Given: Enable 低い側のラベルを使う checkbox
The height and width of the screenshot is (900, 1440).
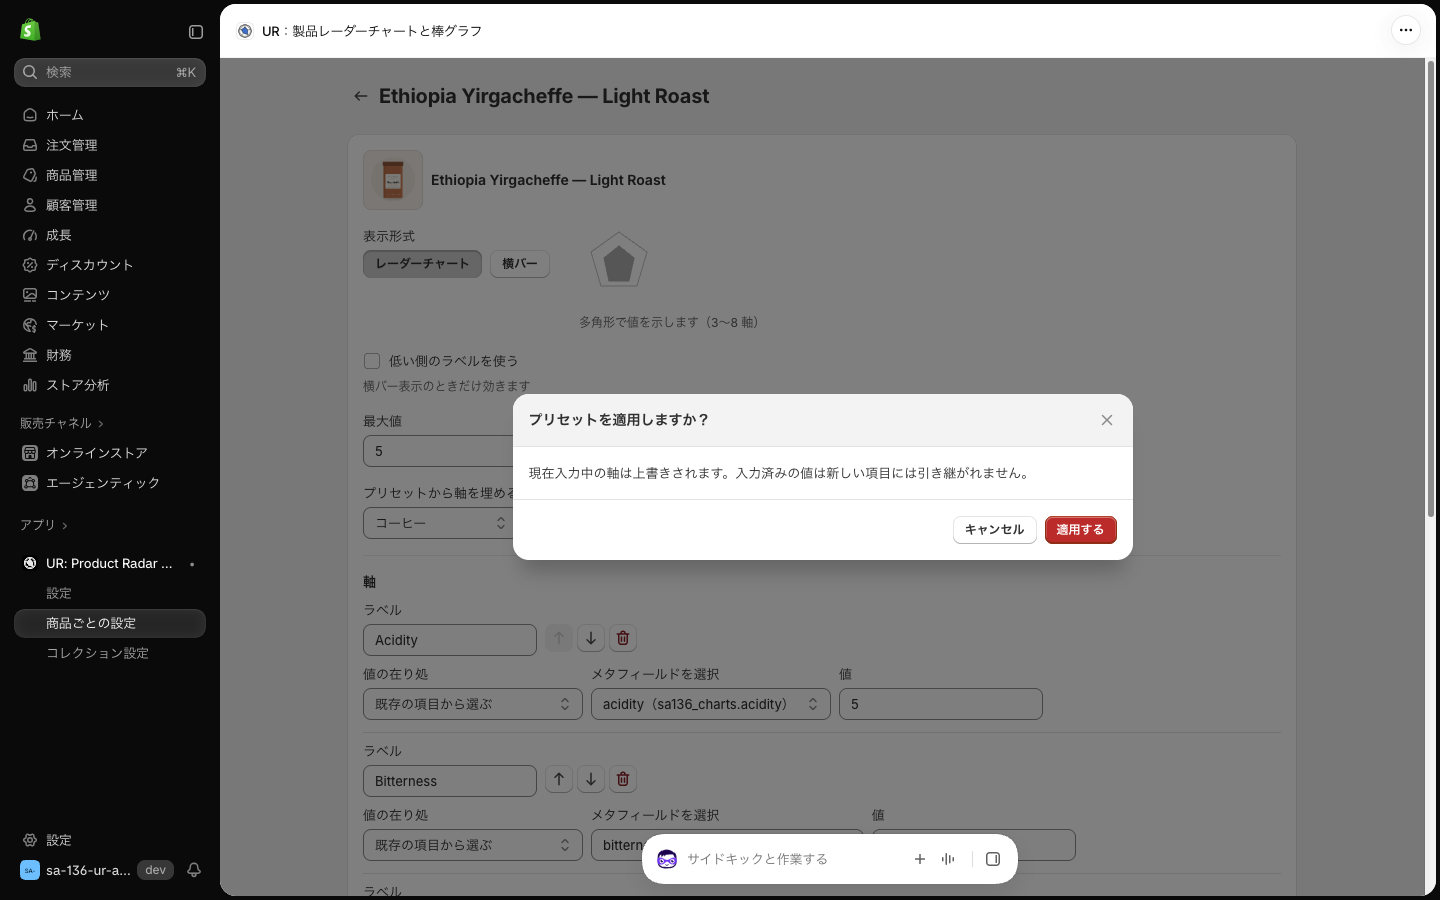Looking at the screenshot, I should coord(372,361).
